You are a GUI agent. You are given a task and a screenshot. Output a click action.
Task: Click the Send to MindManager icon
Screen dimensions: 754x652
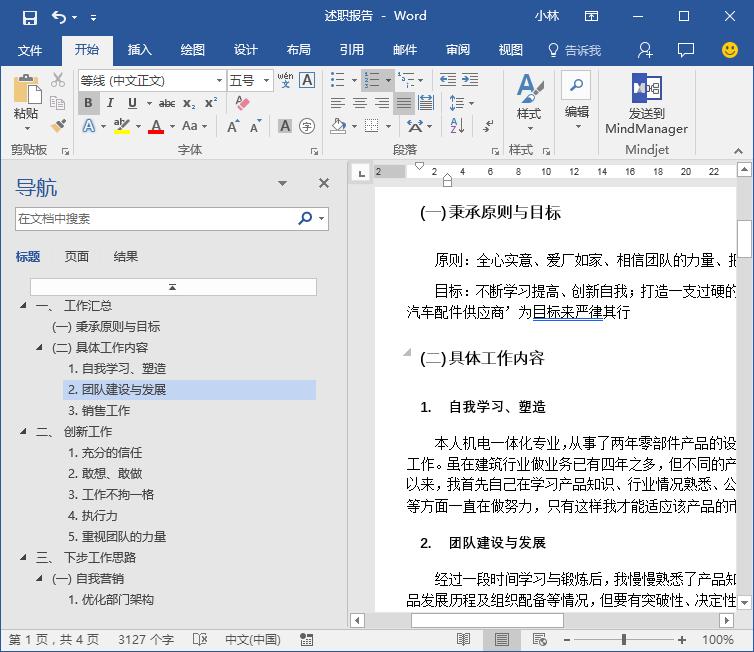tap(646, 88)
